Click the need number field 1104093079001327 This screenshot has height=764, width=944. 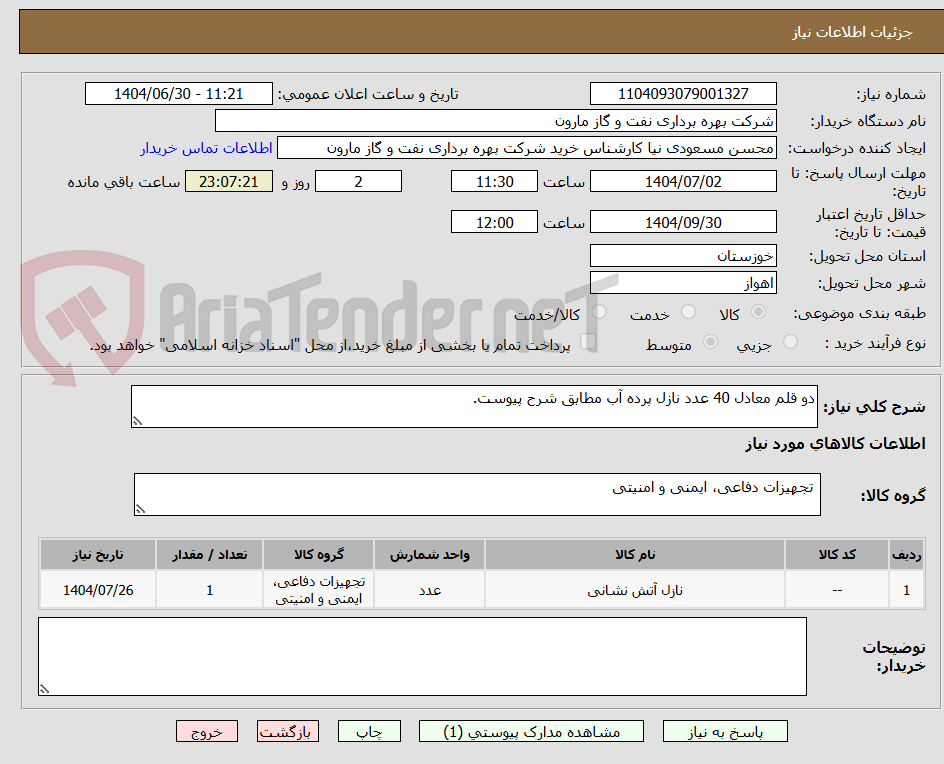tap(683, 93)
